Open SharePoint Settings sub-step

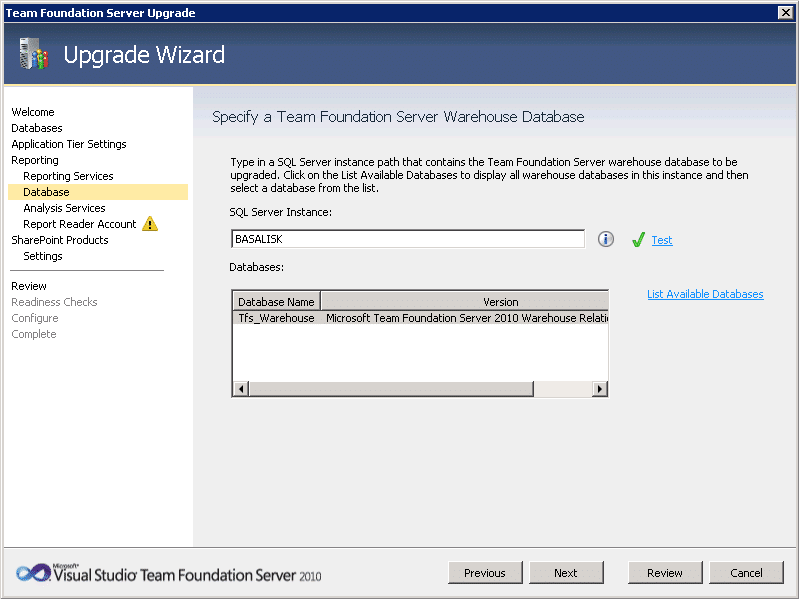point(43,256)
